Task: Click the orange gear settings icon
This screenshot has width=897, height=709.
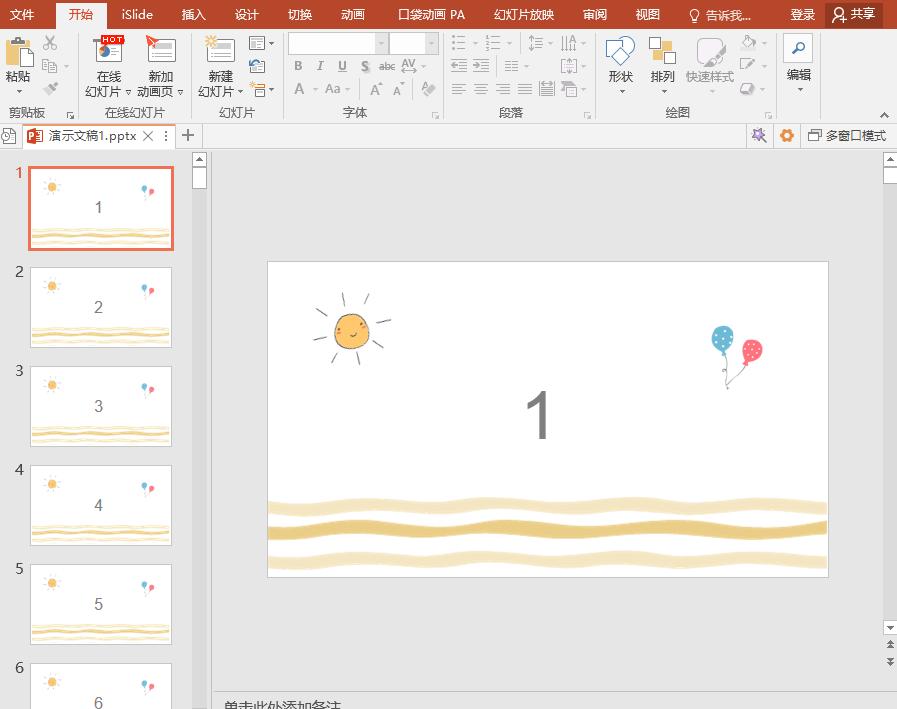Action: [x=787, y=136]
